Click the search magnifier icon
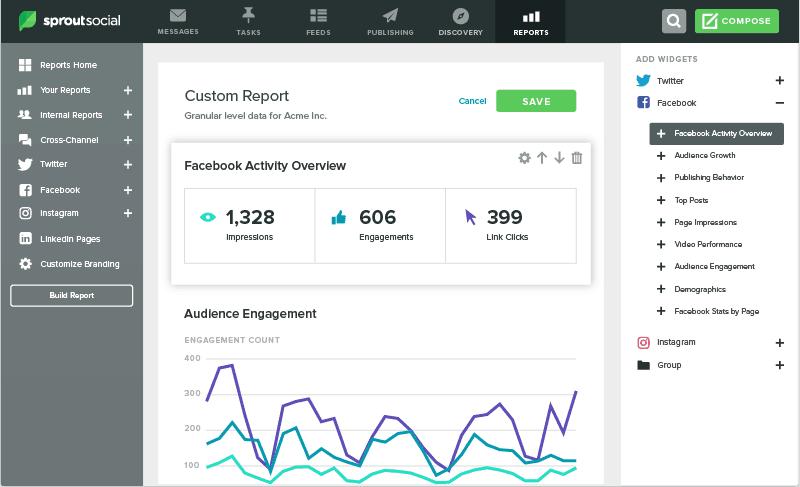This screenshot has width=800, height=487. 675,21
